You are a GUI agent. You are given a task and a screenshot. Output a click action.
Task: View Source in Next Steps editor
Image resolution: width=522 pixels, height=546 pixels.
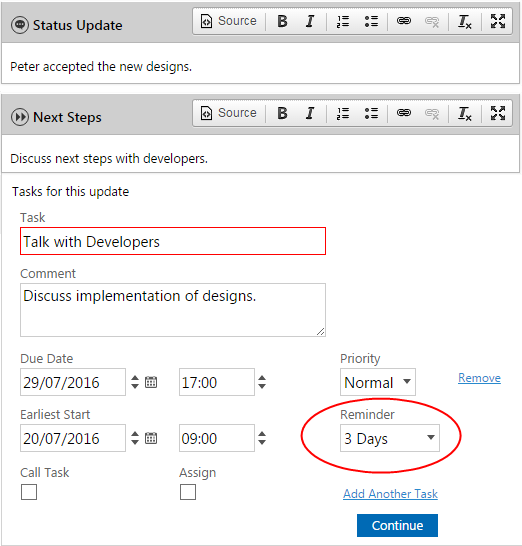tap(229, 113)
